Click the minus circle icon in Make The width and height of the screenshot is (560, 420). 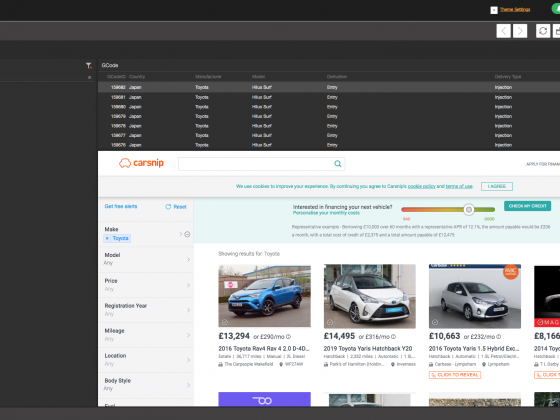(187, 234)
